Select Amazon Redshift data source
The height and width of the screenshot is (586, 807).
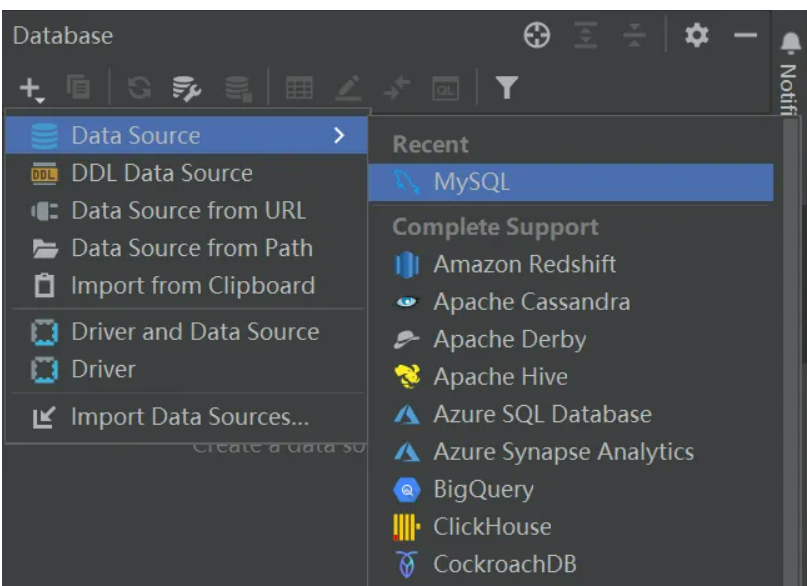tap(571, 264)
